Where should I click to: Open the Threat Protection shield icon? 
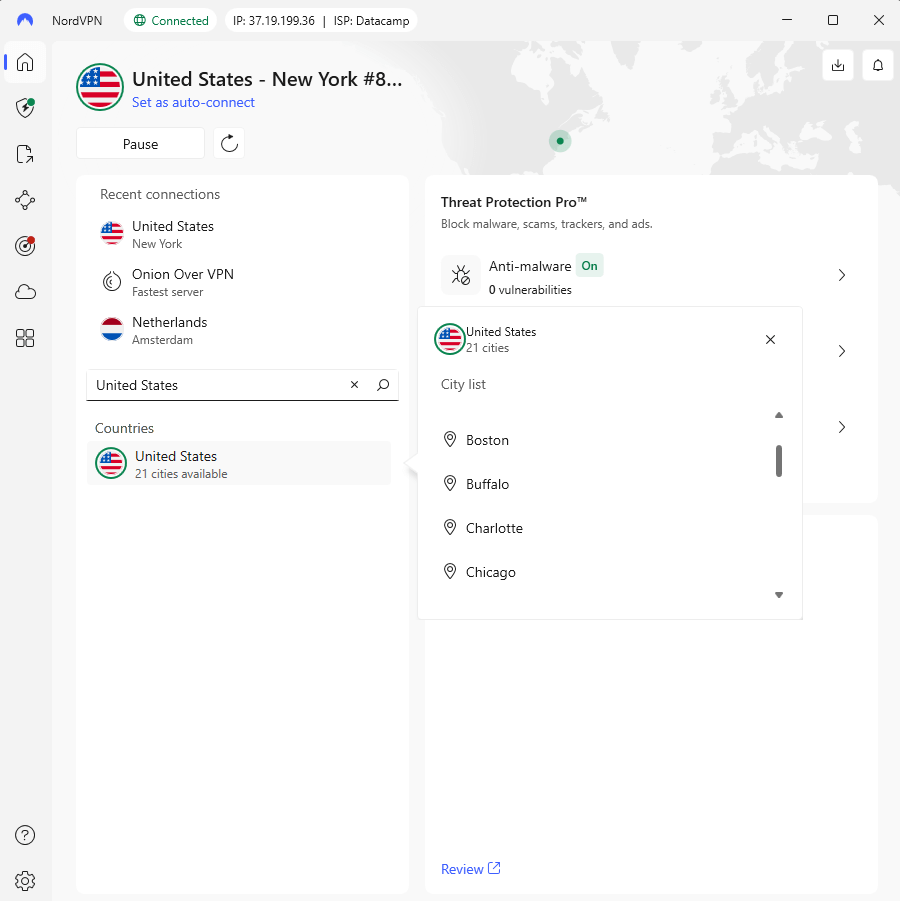click(24, 108)
